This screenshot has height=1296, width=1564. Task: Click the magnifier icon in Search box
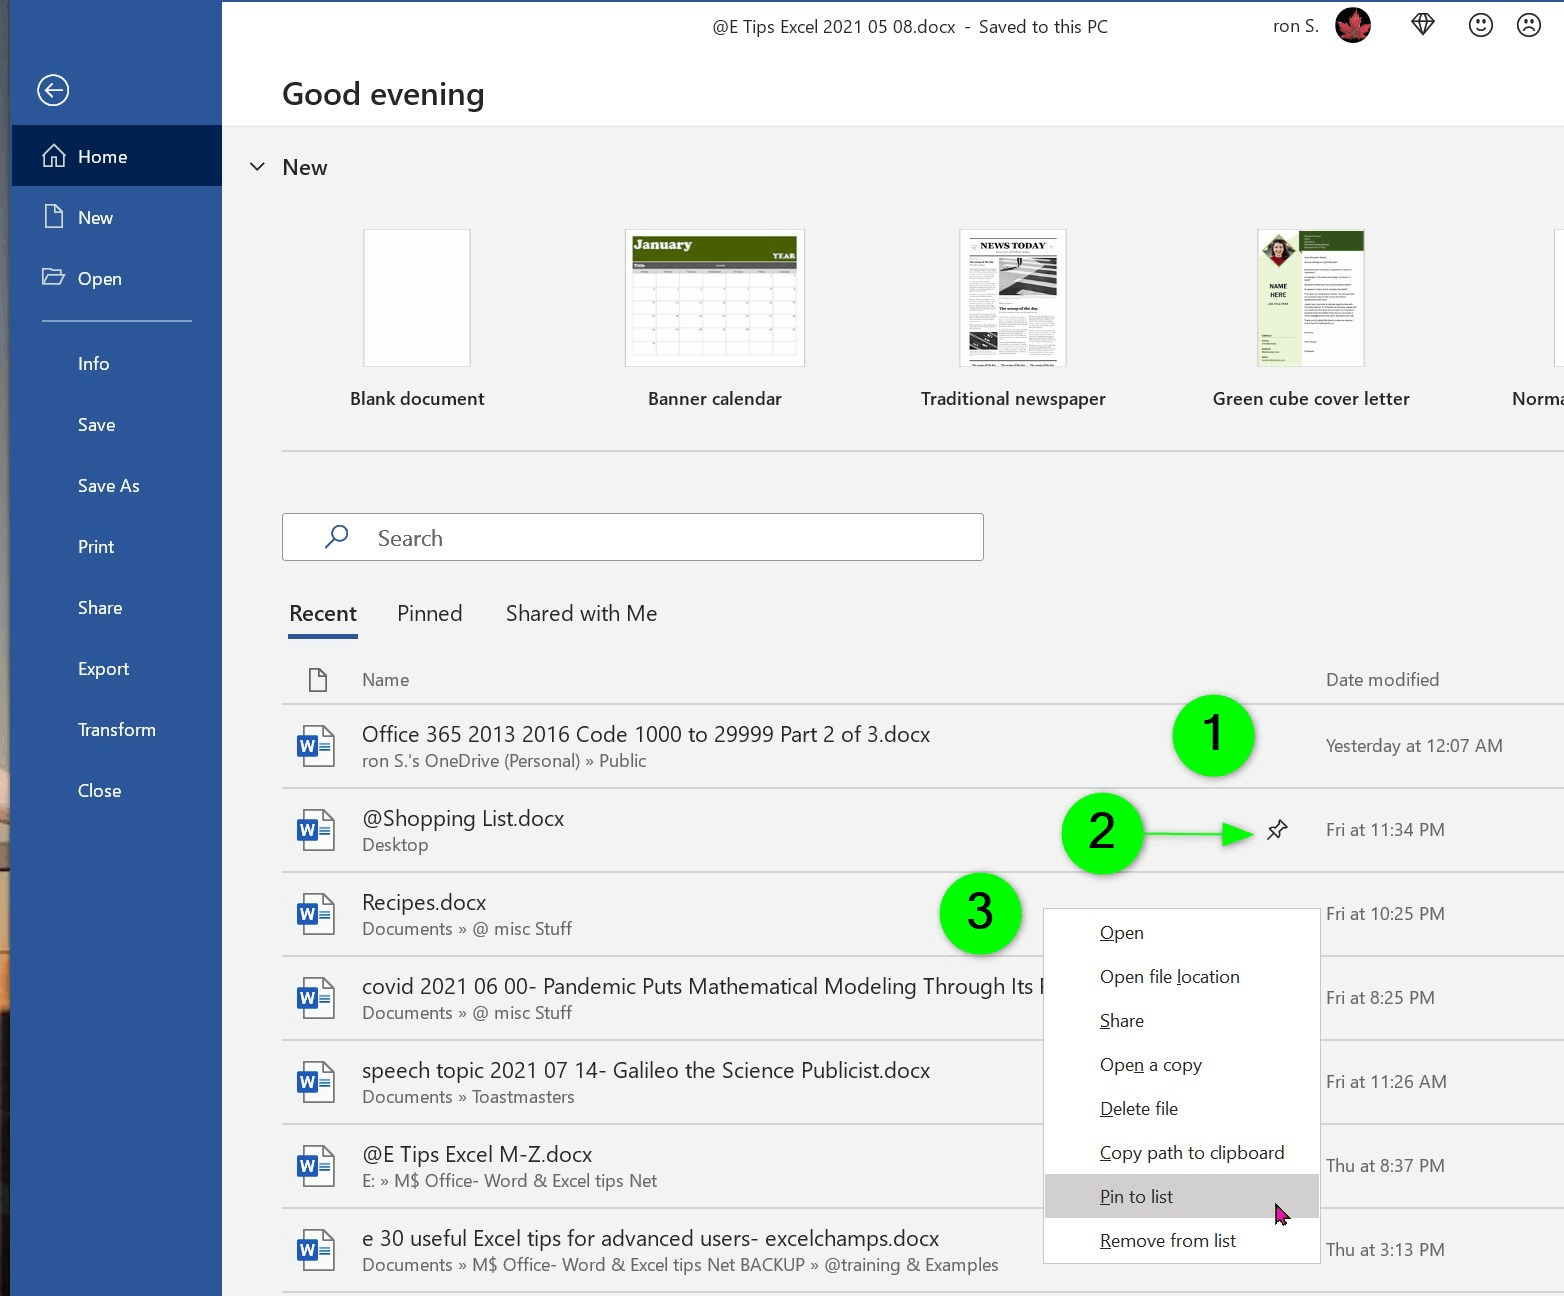tap(337, 537)
